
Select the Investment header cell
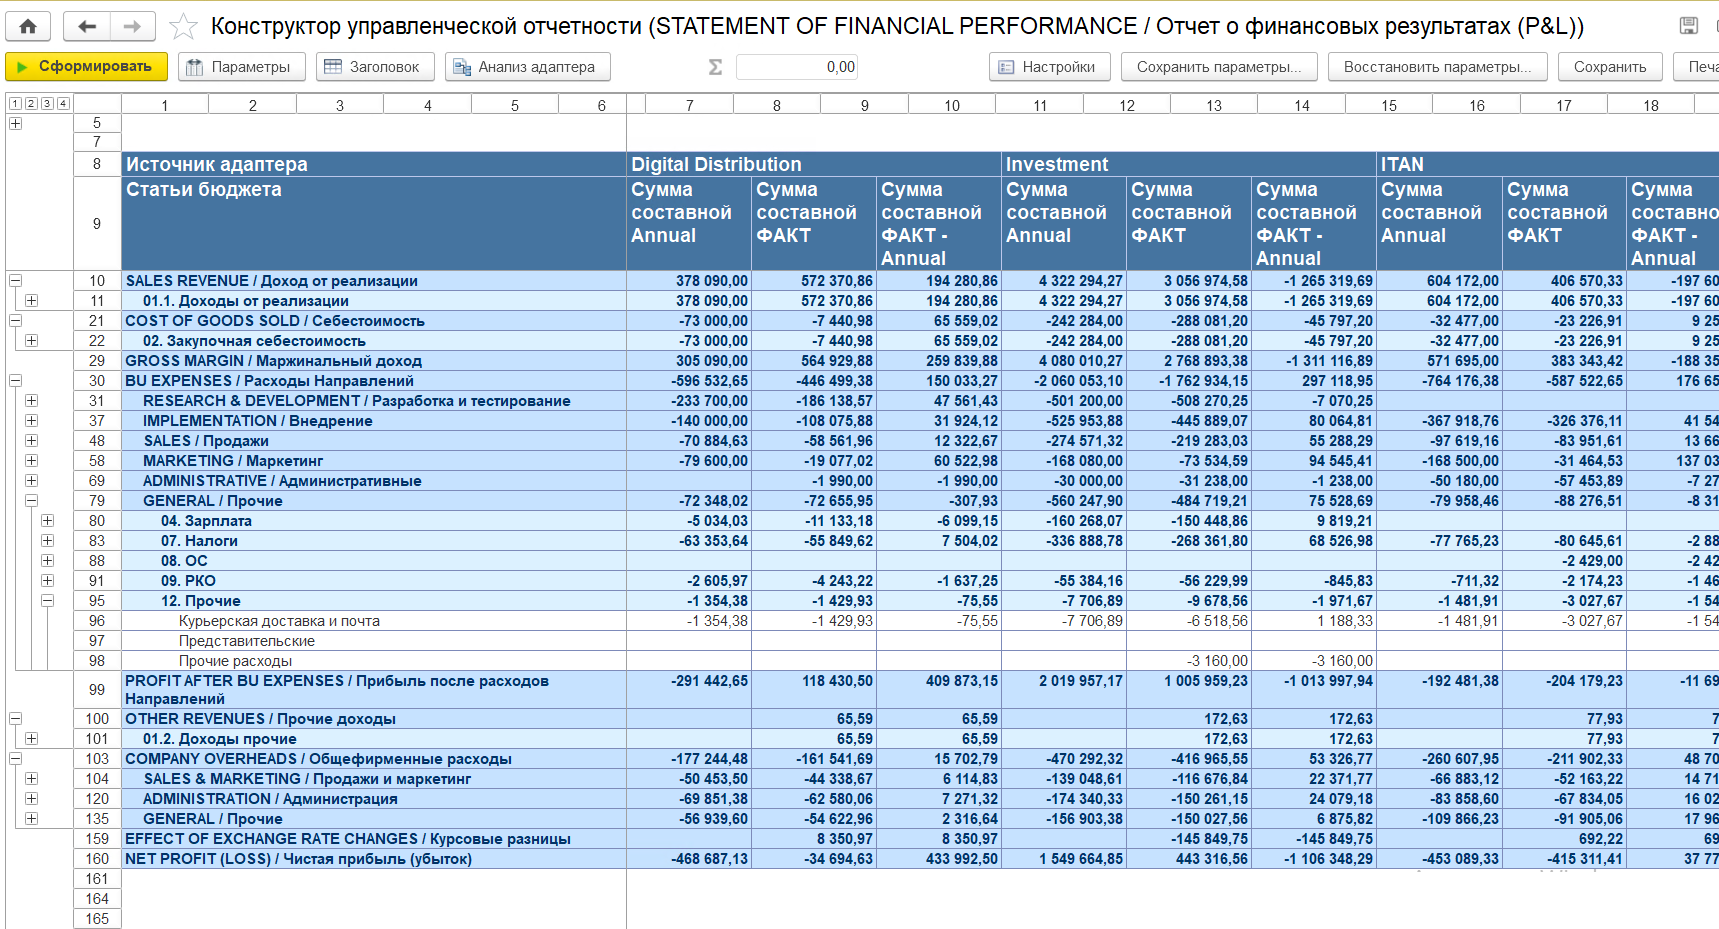[1189, 164]
